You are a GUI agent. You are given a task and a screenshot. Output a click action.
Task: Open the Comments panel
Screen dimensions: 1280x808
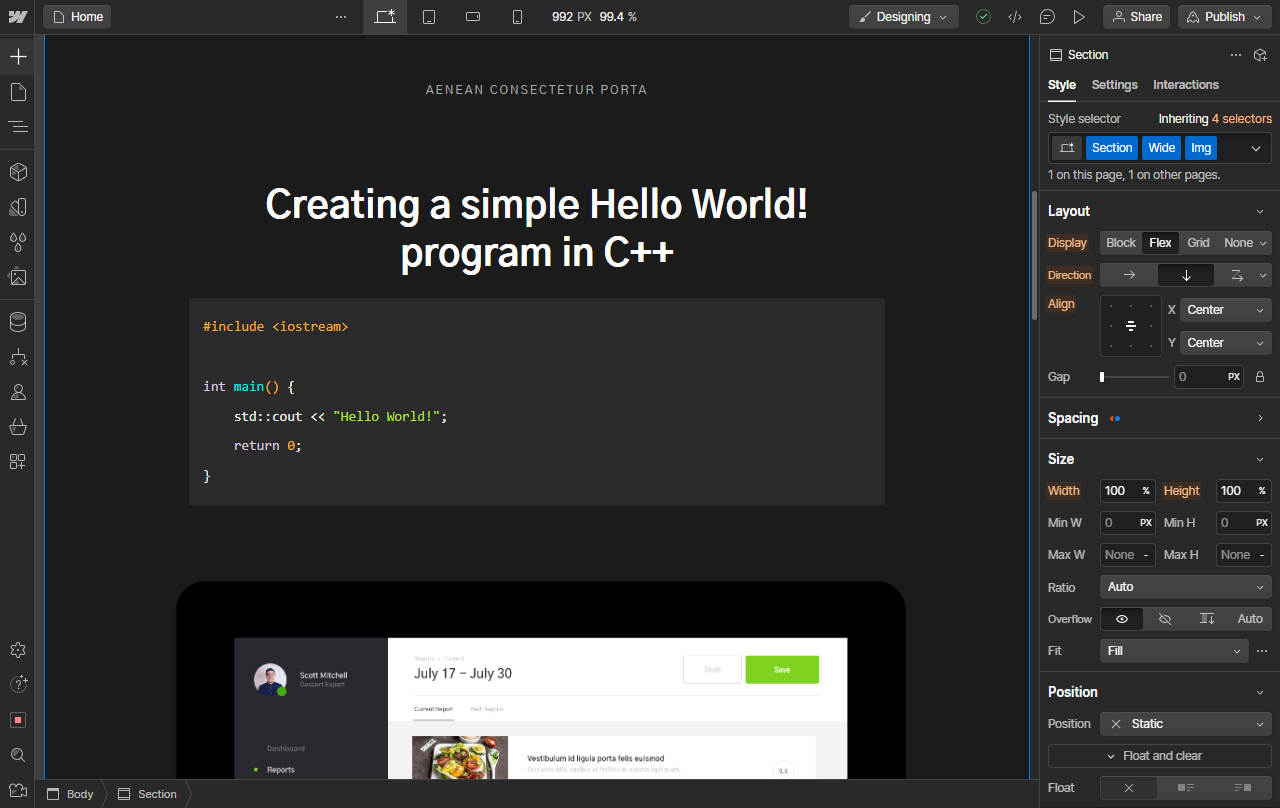(x=1047, y=16)
